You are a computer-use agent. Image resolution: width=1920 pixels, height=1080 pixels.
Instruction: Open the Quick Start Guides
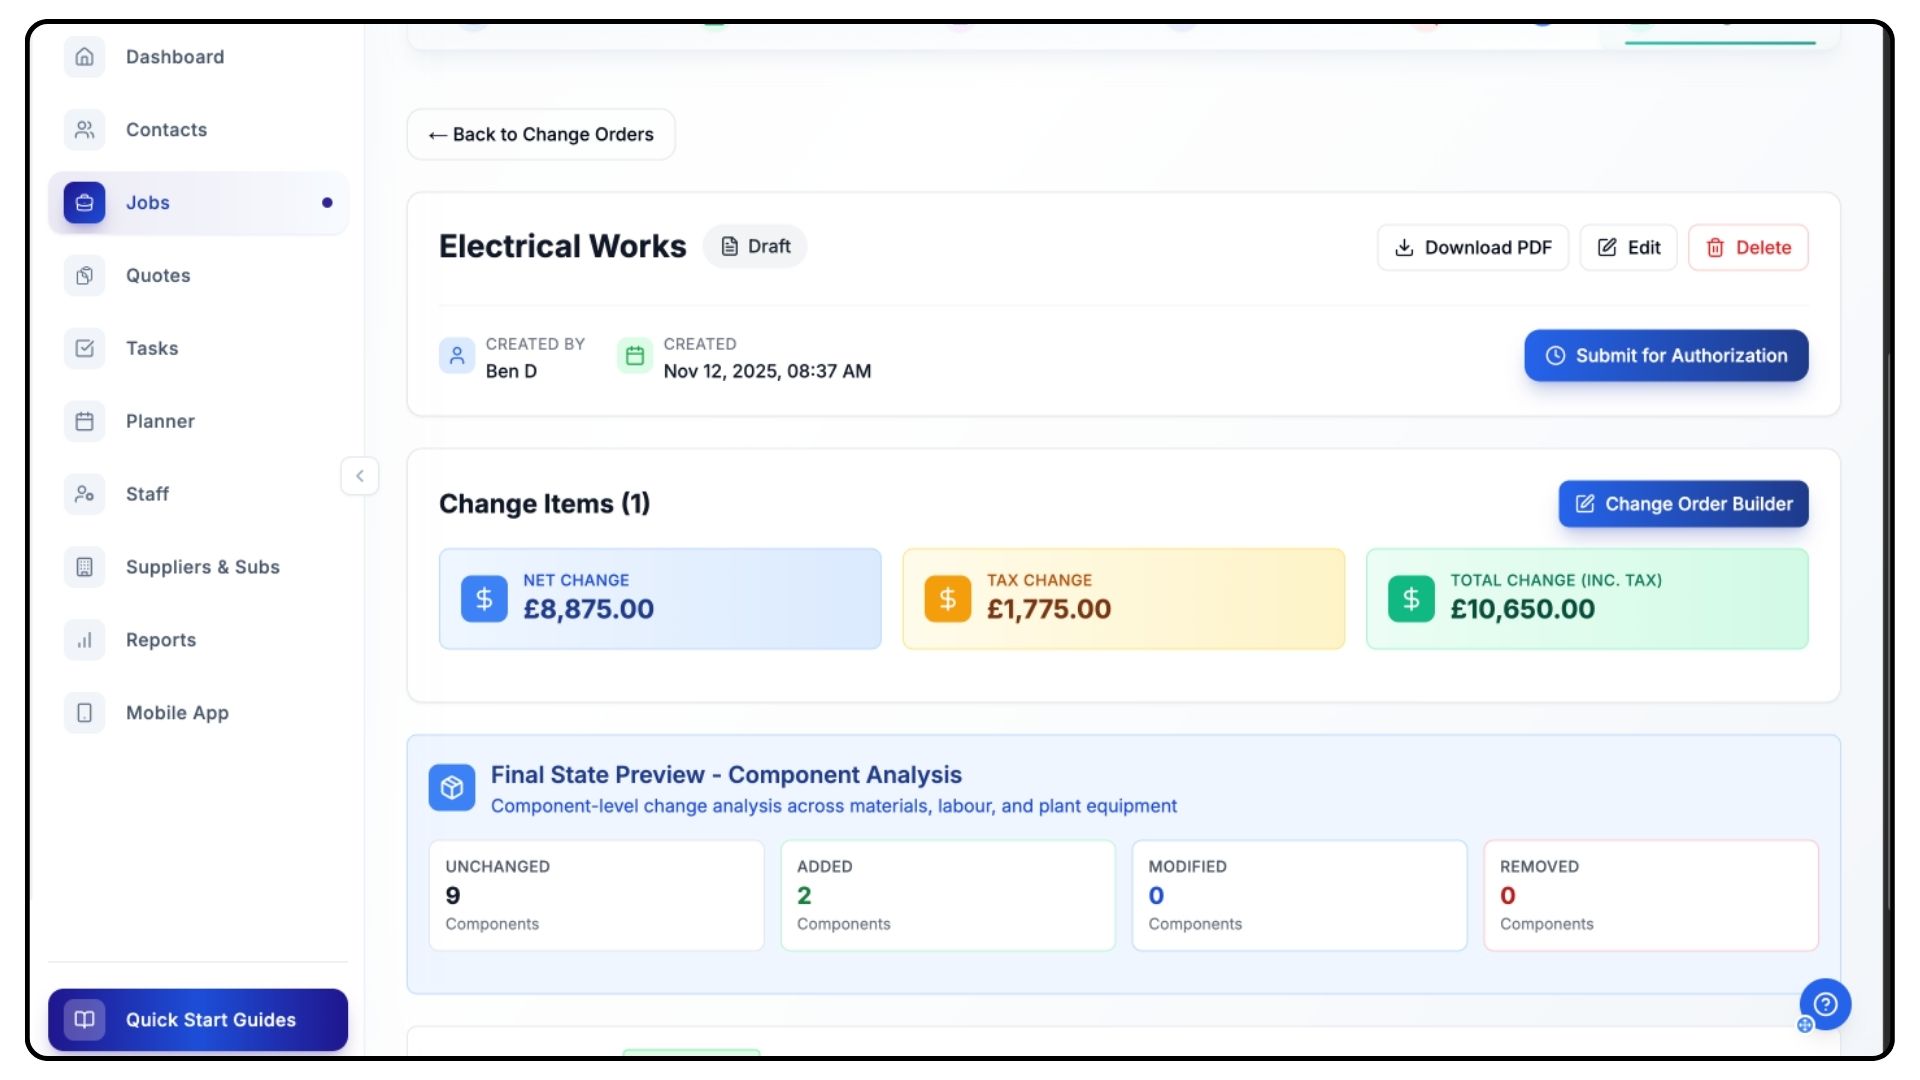tap(198, 1020)
